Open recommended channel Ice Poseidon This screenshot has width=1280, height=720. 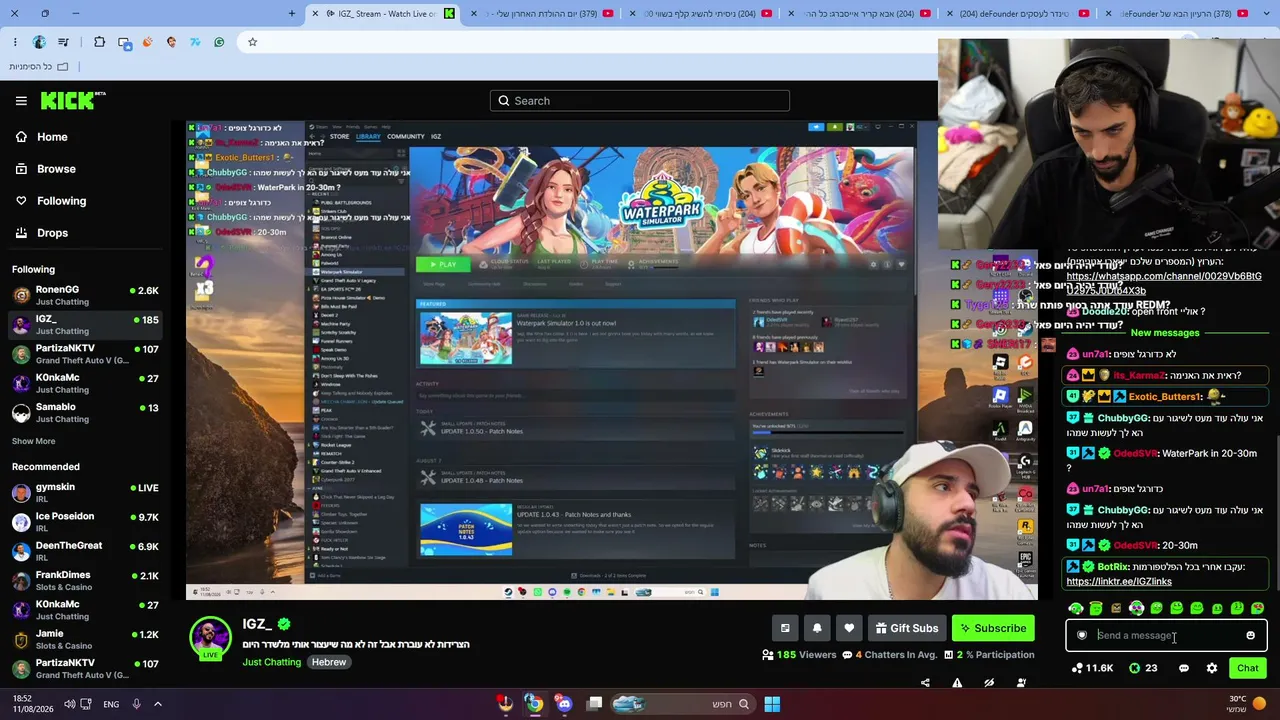click(85, 522)
